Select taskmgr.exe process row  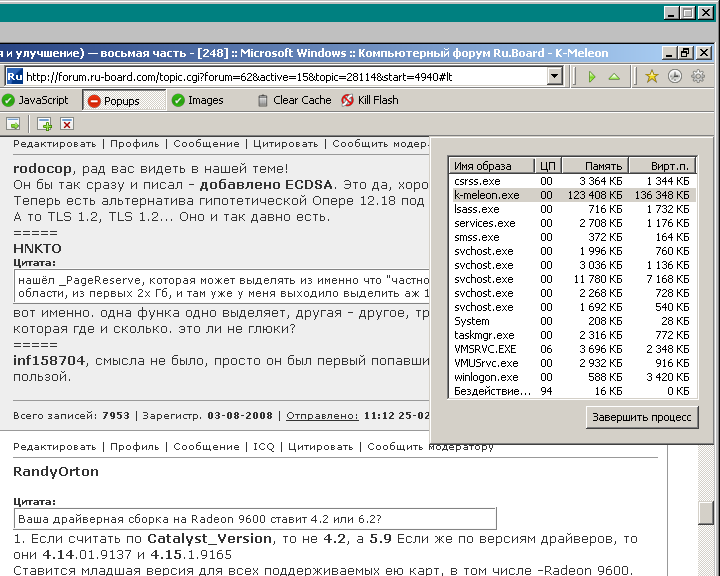click(573, 335)
